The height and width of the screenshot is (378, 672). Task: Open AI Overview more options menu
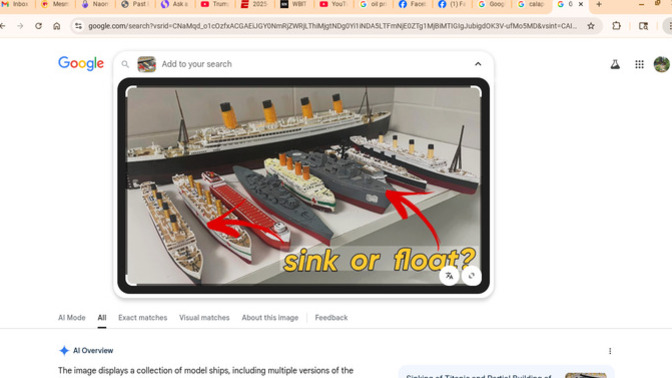(x=610, y=351)
